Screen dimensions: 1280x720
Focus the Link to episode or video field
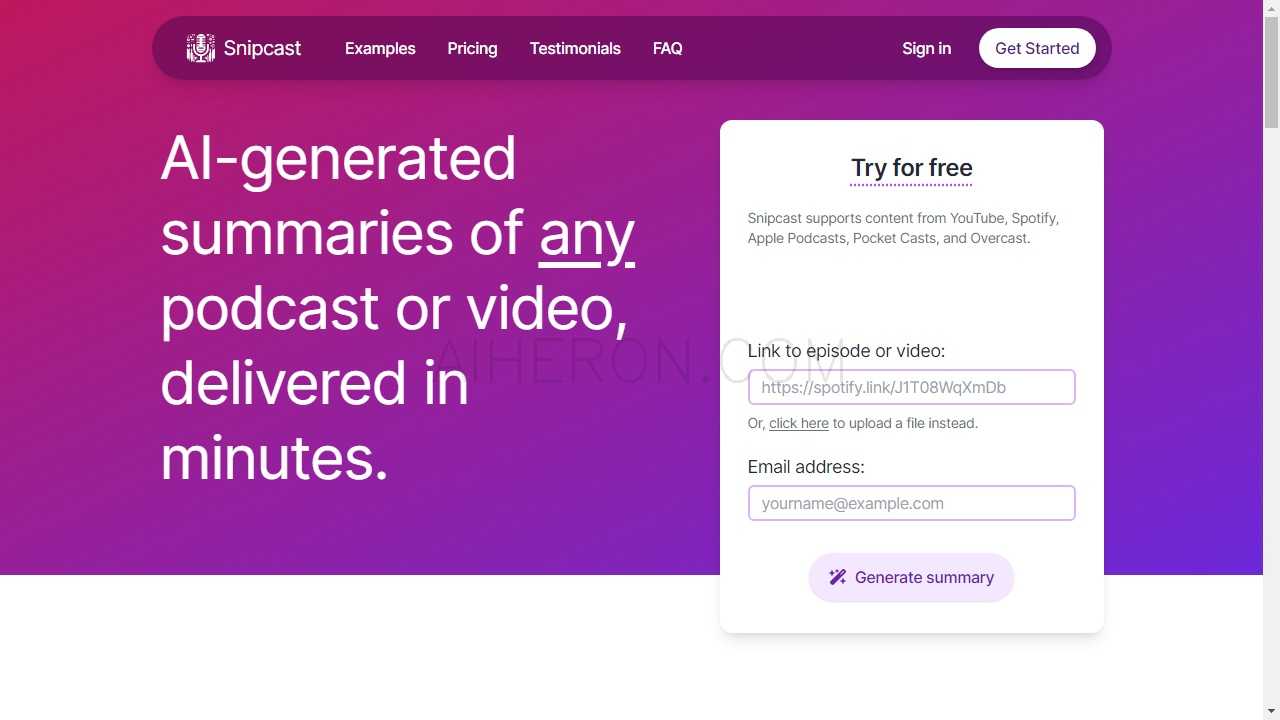pyautogui.click(x=912, y=387)
